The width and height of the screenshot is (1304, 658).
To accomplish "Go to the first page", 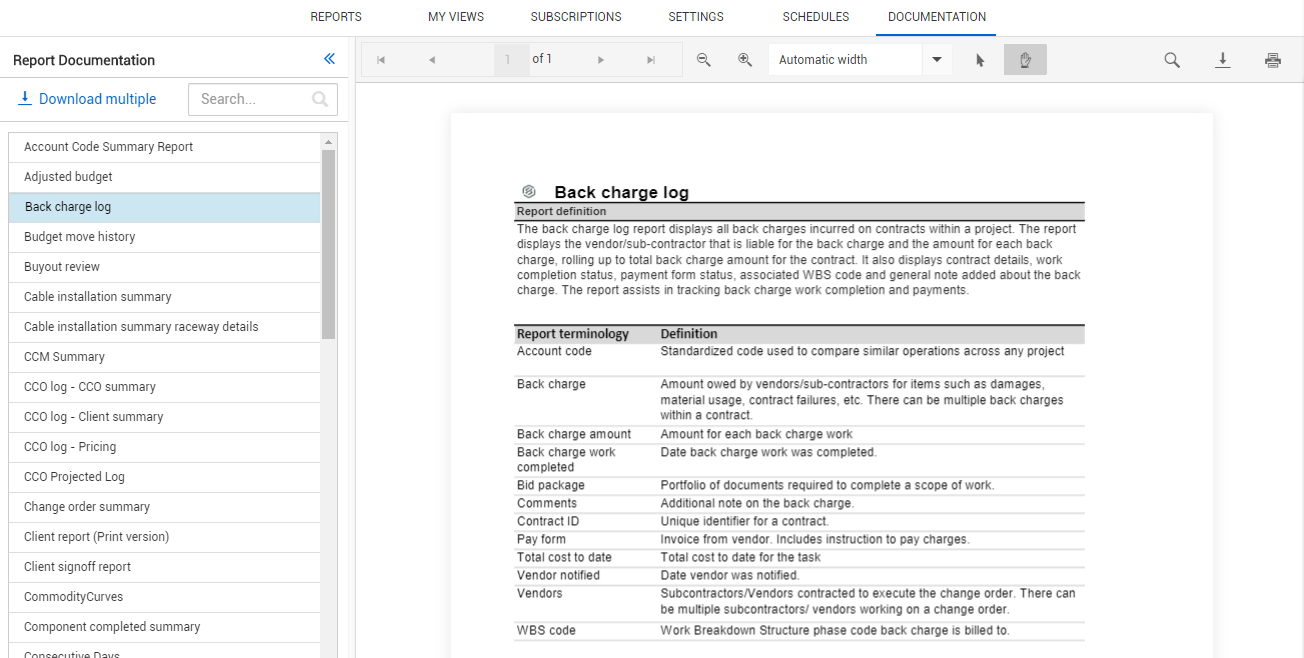I will pos(381,59).
